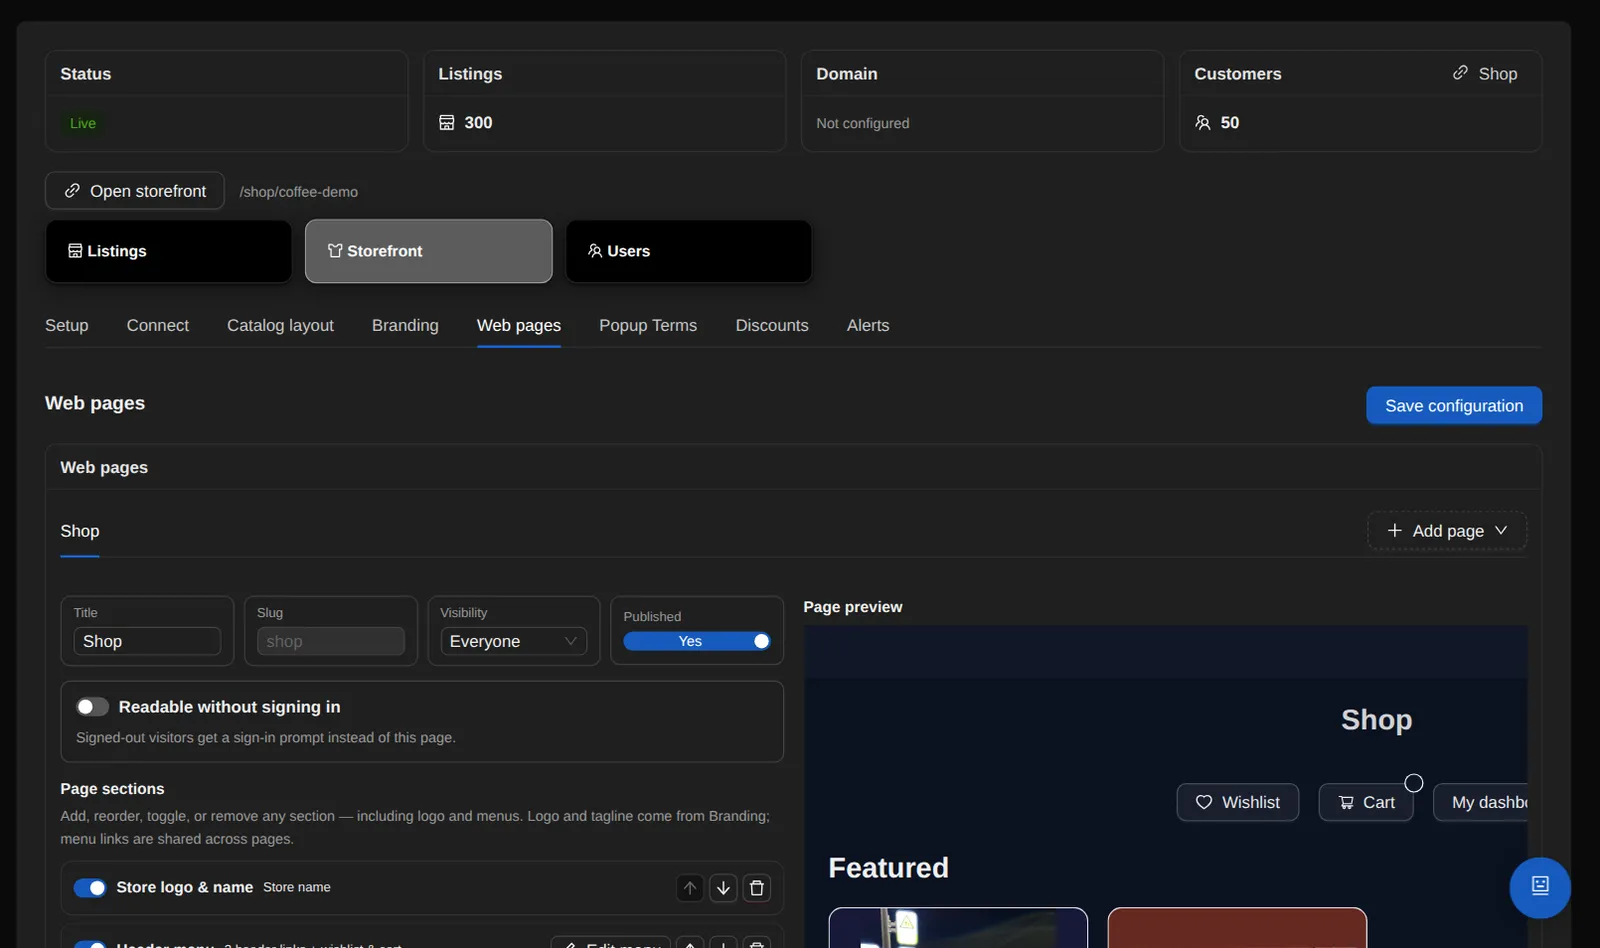Open the Alerts tab
The height and width of the screenshot is (948, 1600).
click(x=868, y=325)
